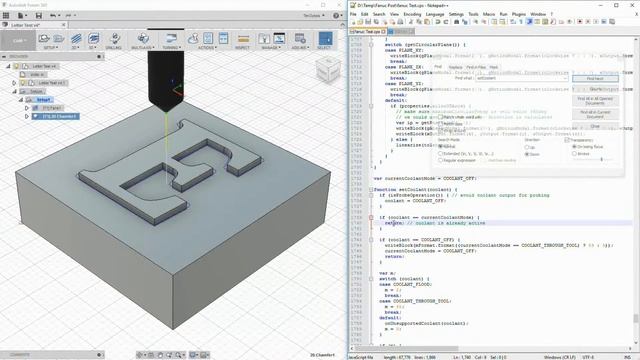Click the Add-Ins scripts icon
Screen dimensions: 640x360
pos(300,39)
